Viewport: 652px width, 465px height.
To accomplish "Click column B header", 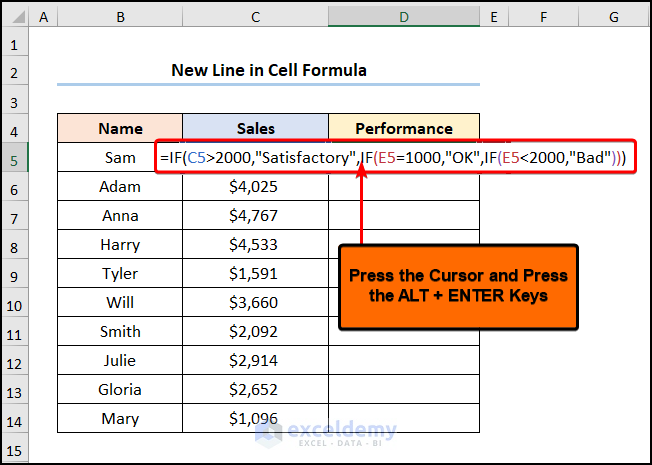I will pos(120,17).
